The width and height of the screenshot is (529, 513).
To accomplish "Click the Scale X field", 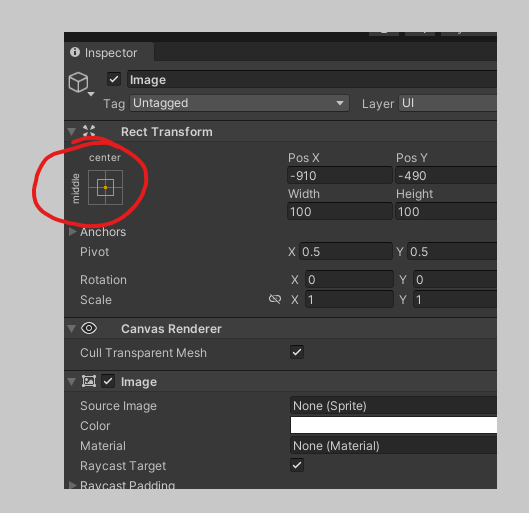I will (349, 300).
